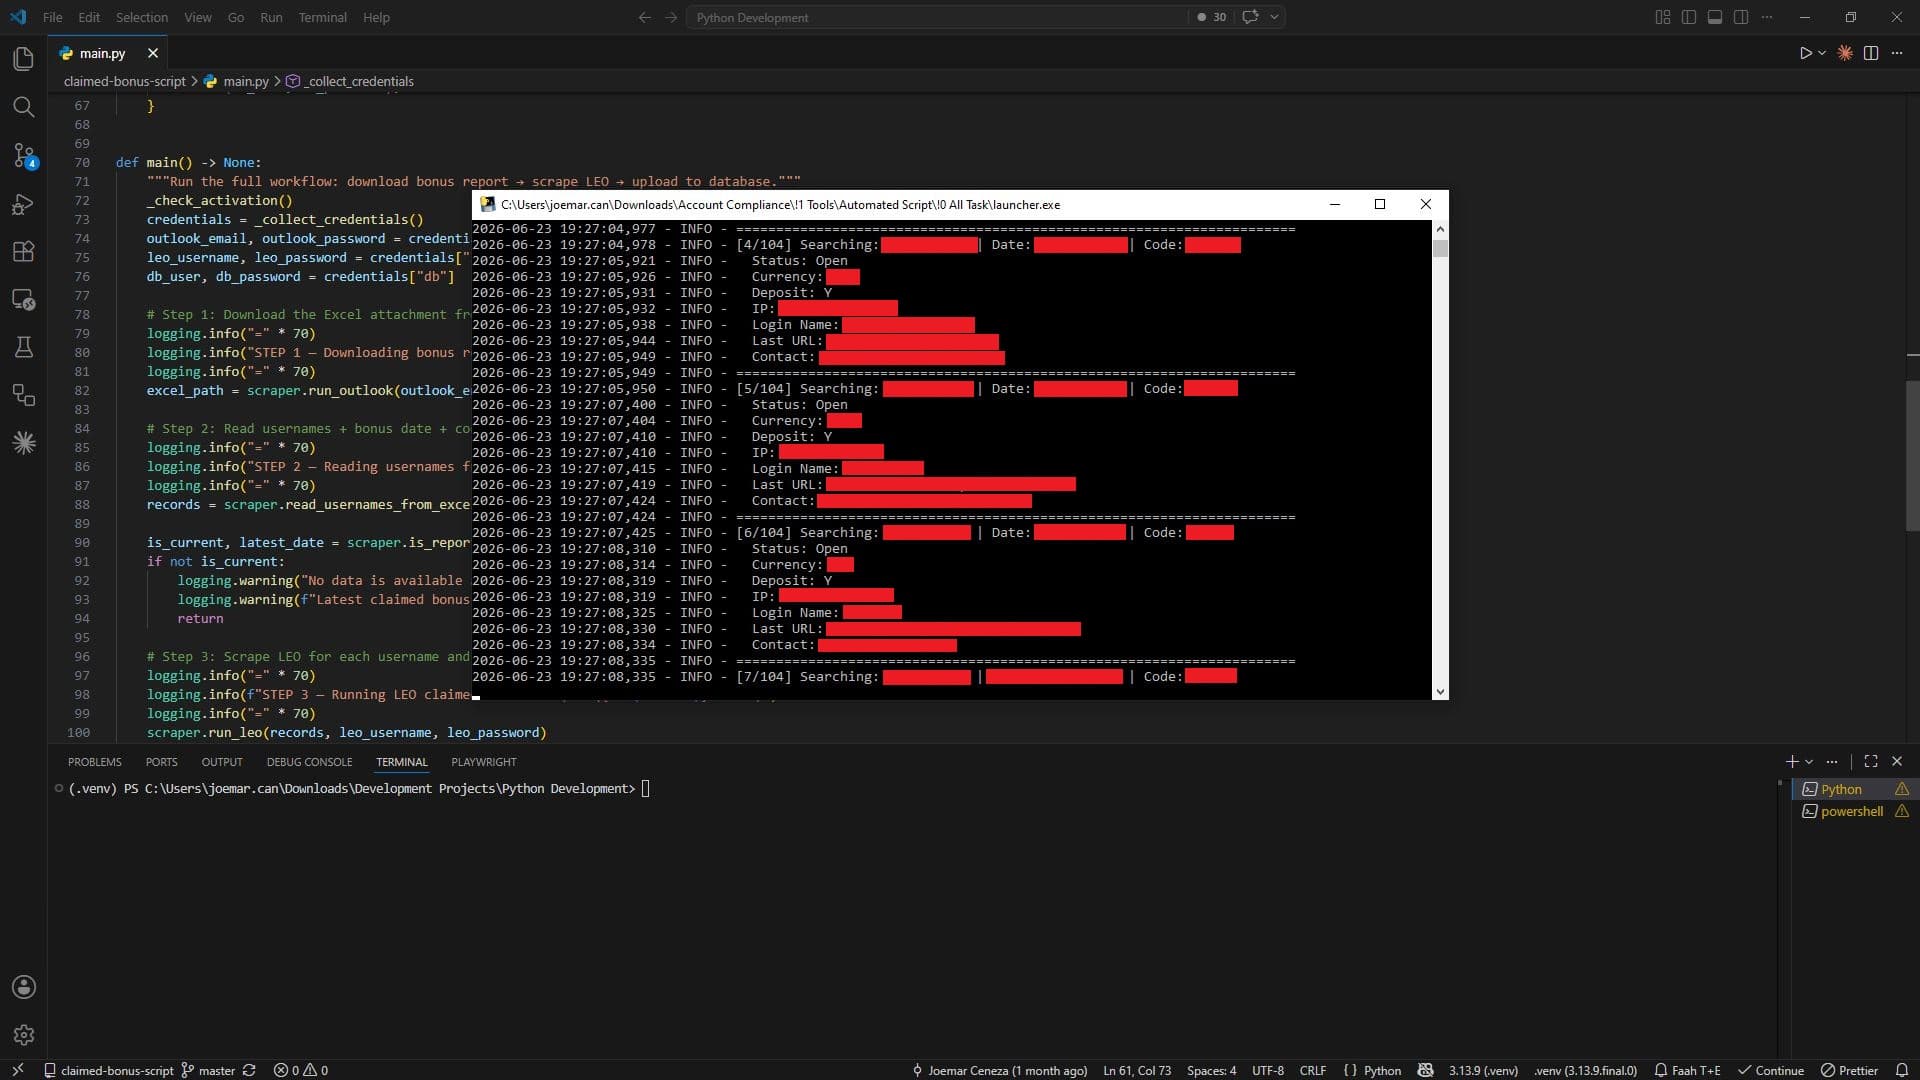
Task: Open the Testing flask view
Action: coord(24,347)
